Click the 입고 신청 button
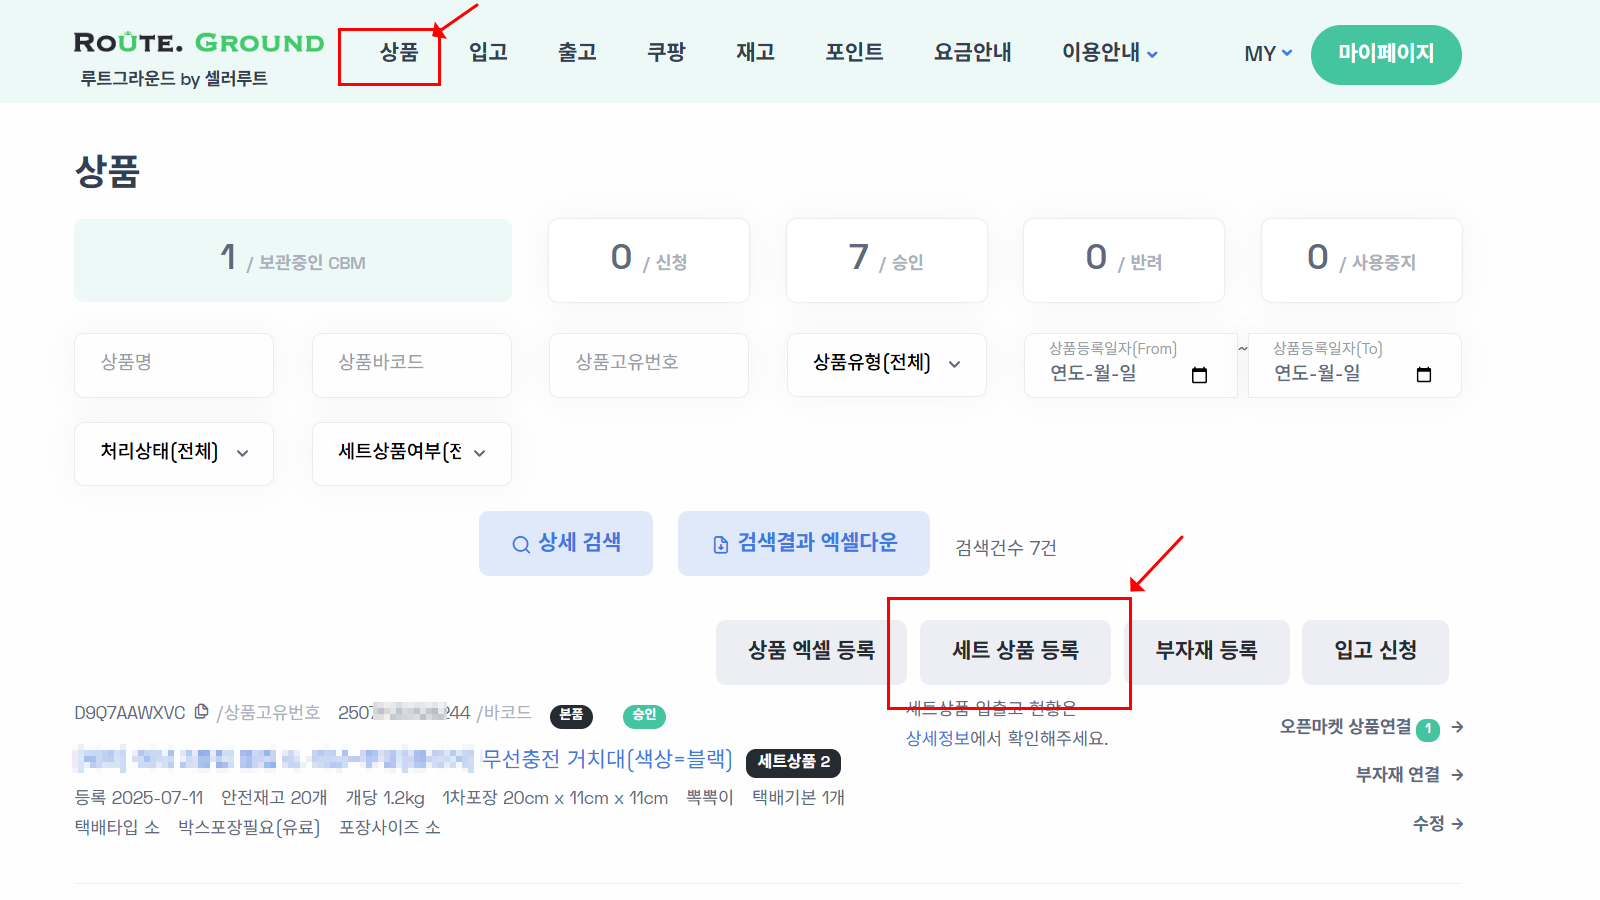 (1375, 652)
